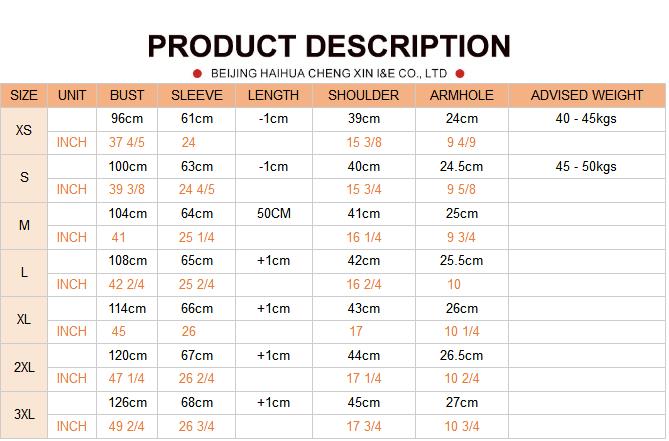This screenshot has width=669, height=441.
Task: Select the ADVISED WEIGHT header
Action: tap(587, 95)
